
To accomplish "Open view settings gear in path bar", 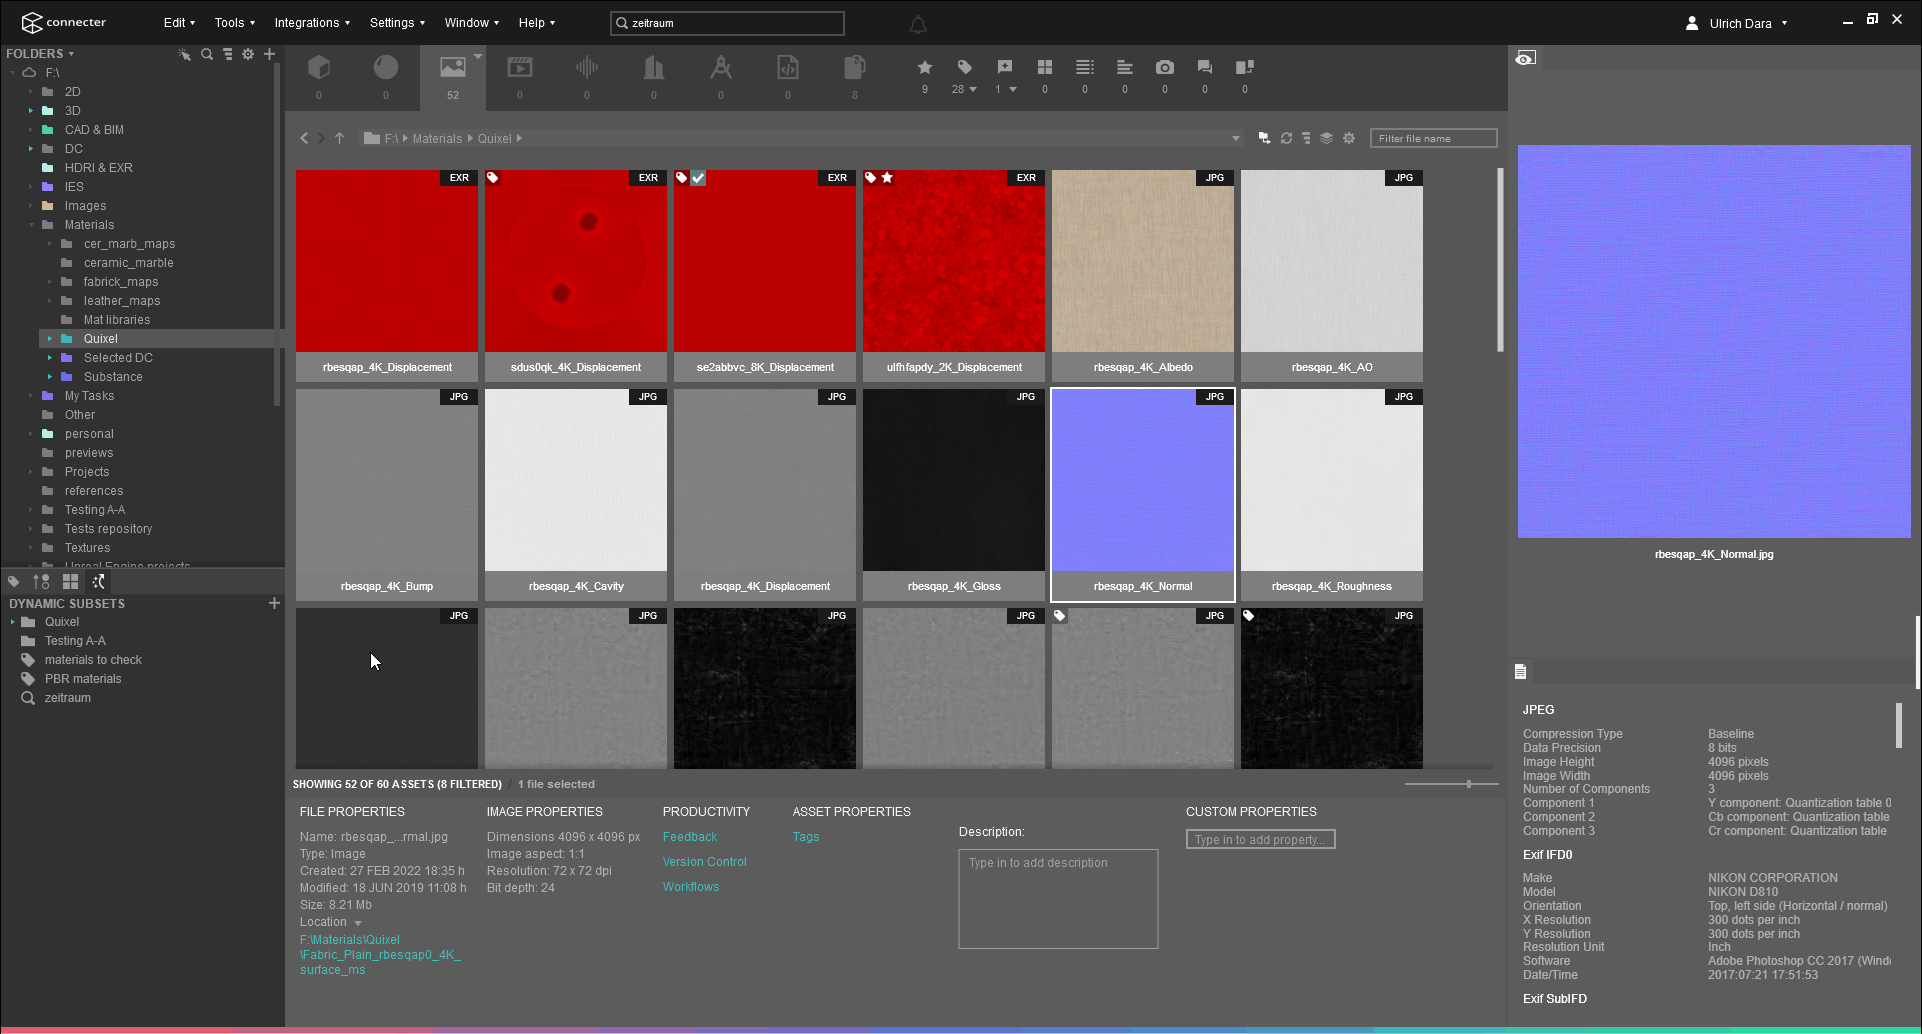I will pos(1349,138).
